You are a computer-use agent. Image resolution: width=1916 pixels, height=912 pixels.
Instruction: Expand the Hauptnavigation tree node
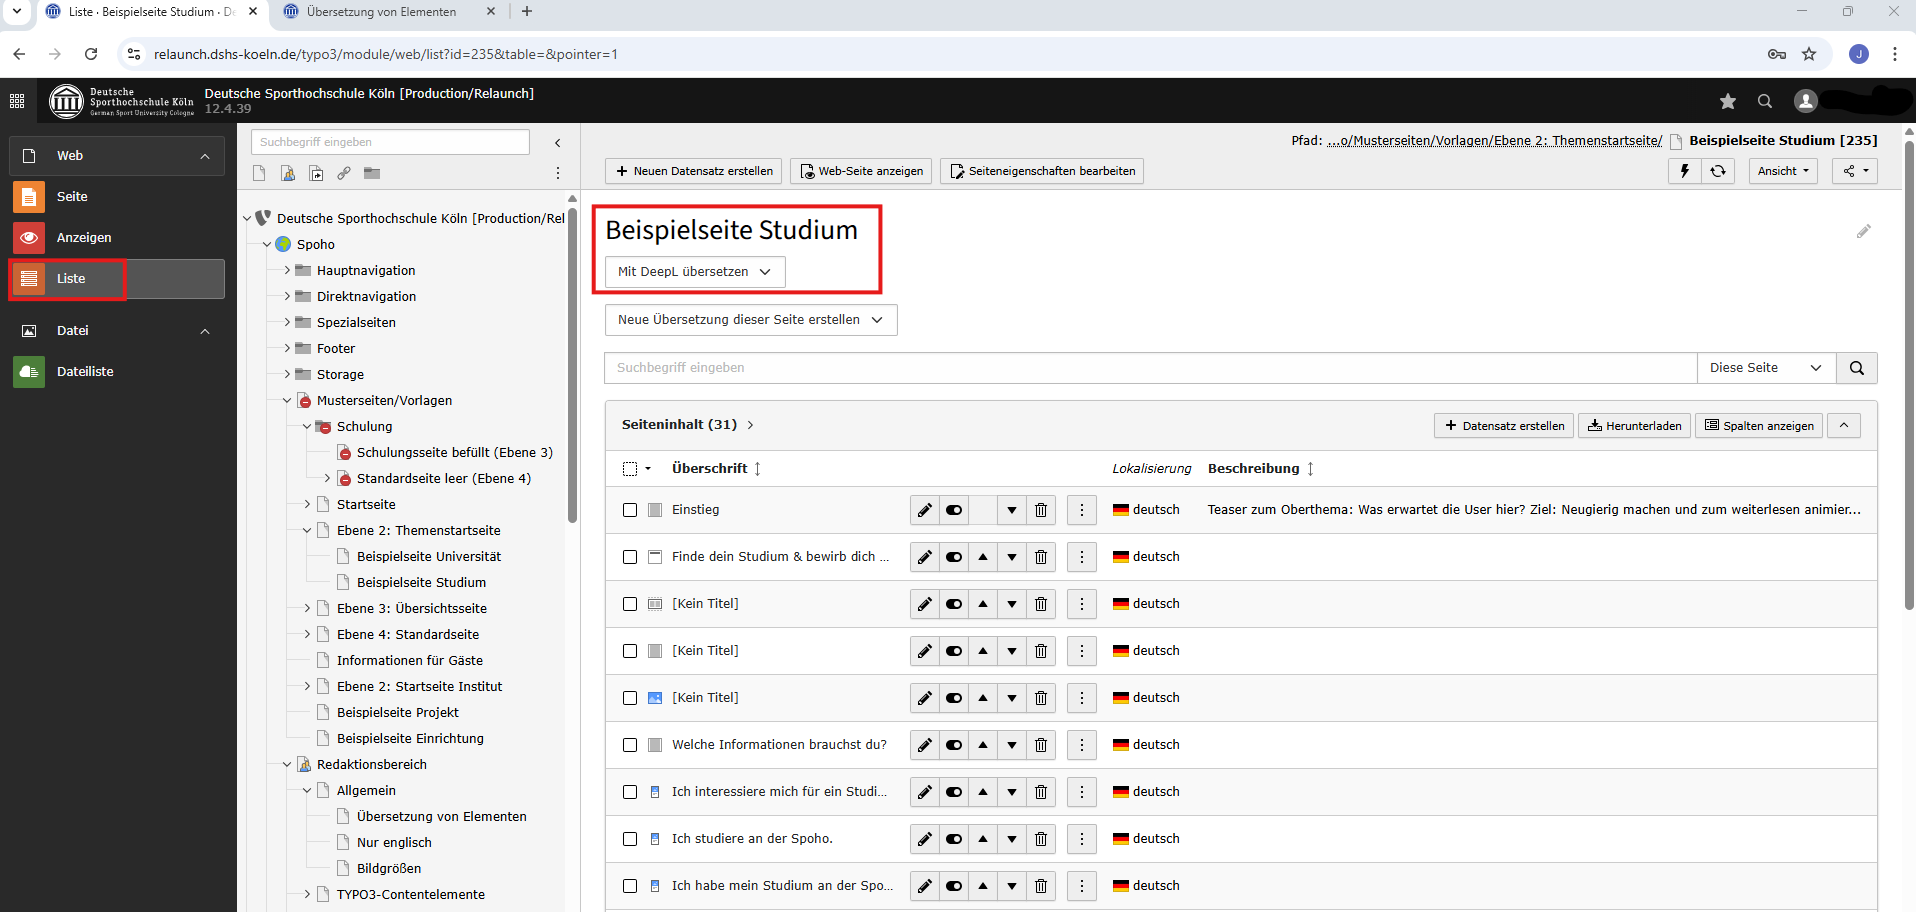coord(287,270)
